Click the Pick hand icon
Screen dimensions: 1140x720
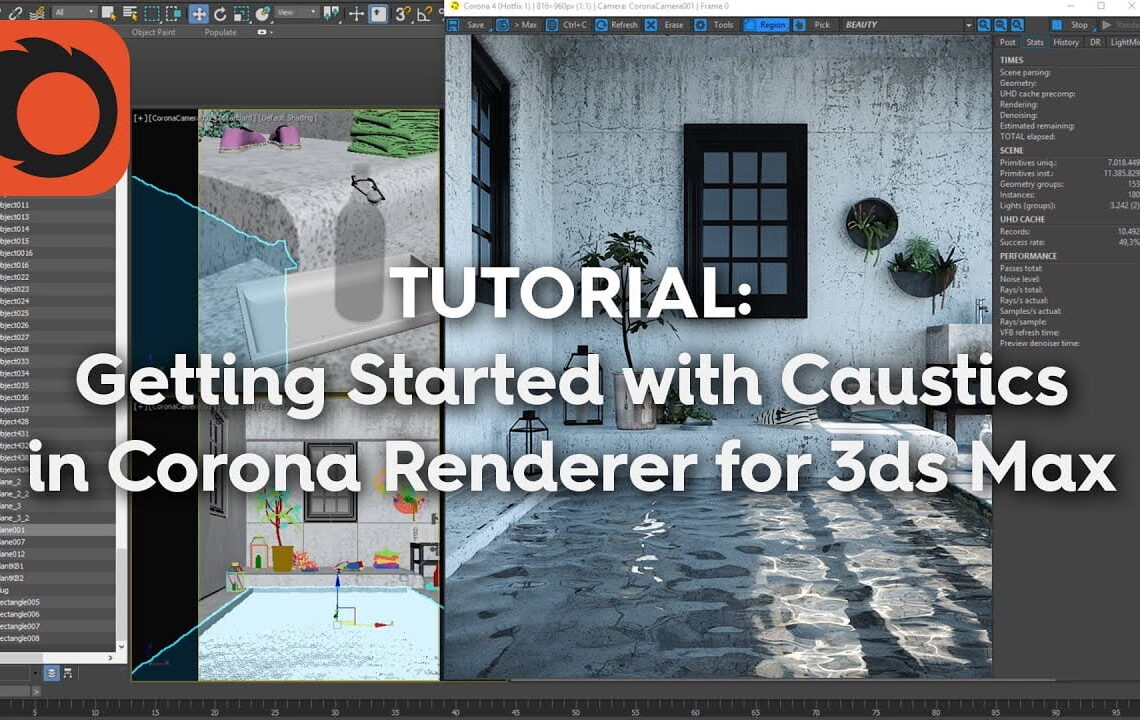799,25
